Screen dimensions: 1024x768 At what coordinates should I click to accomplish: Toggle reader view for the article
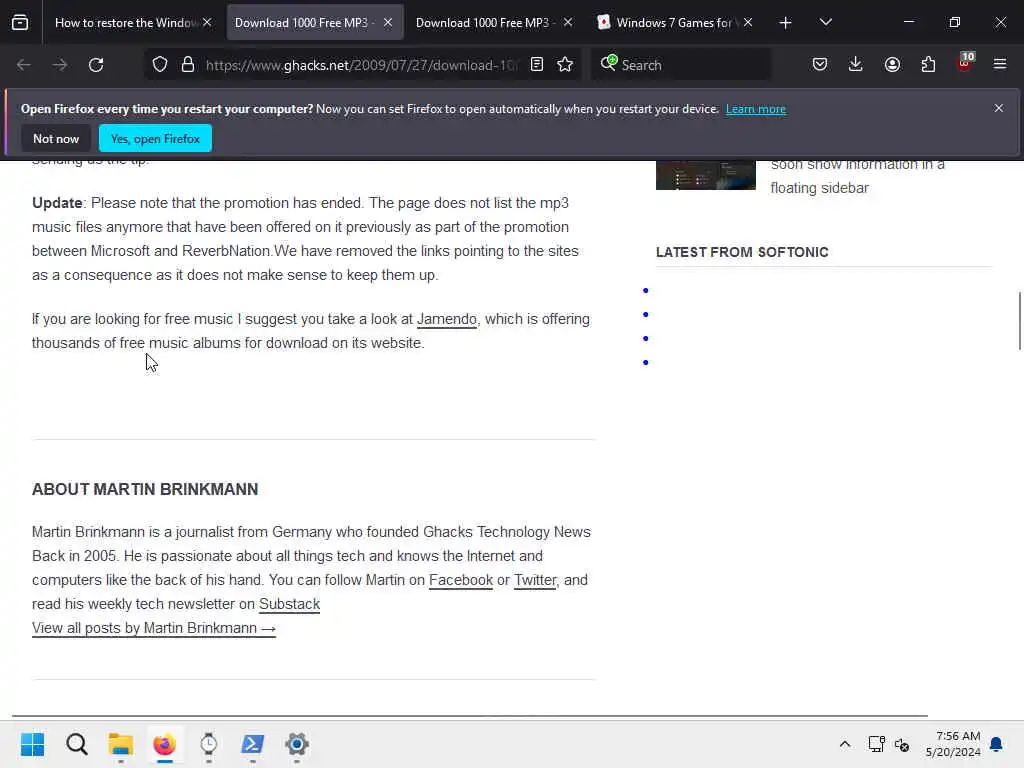[x=537, y=65]
